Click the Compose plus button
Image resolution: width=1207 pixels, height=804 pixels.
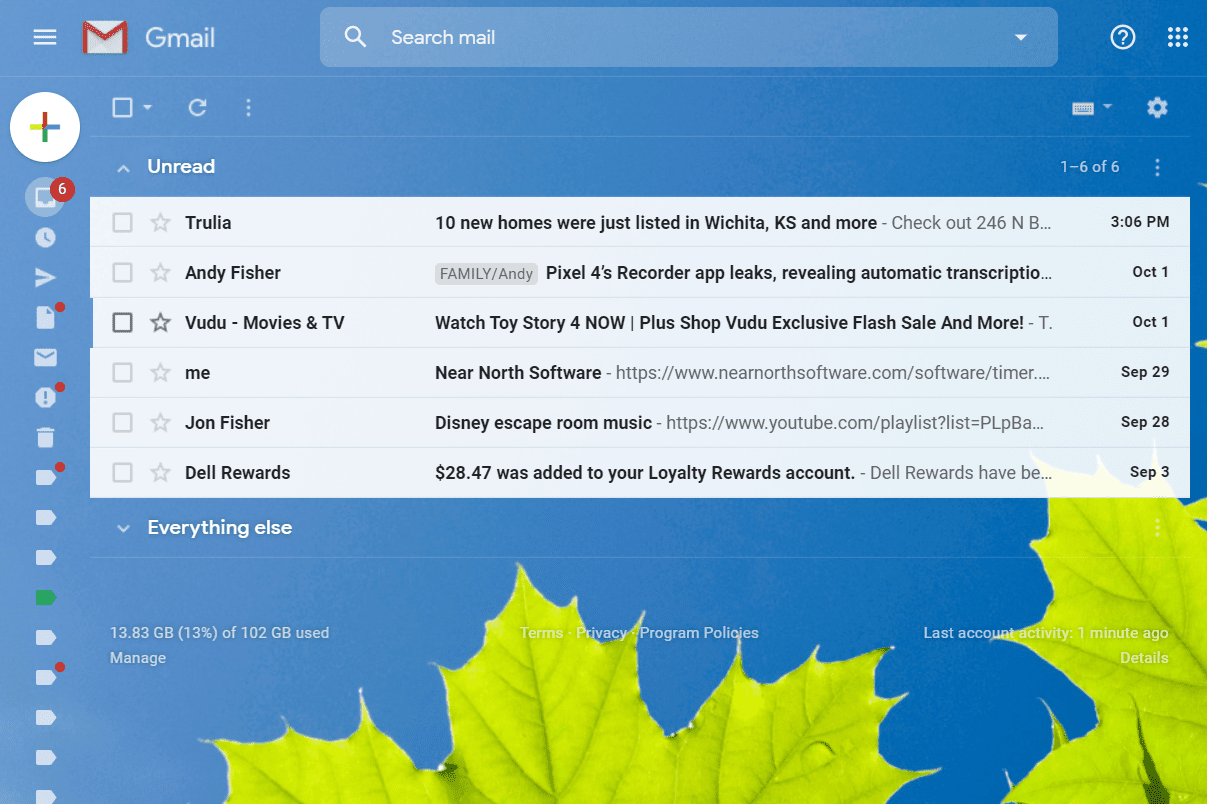point(45,127)
